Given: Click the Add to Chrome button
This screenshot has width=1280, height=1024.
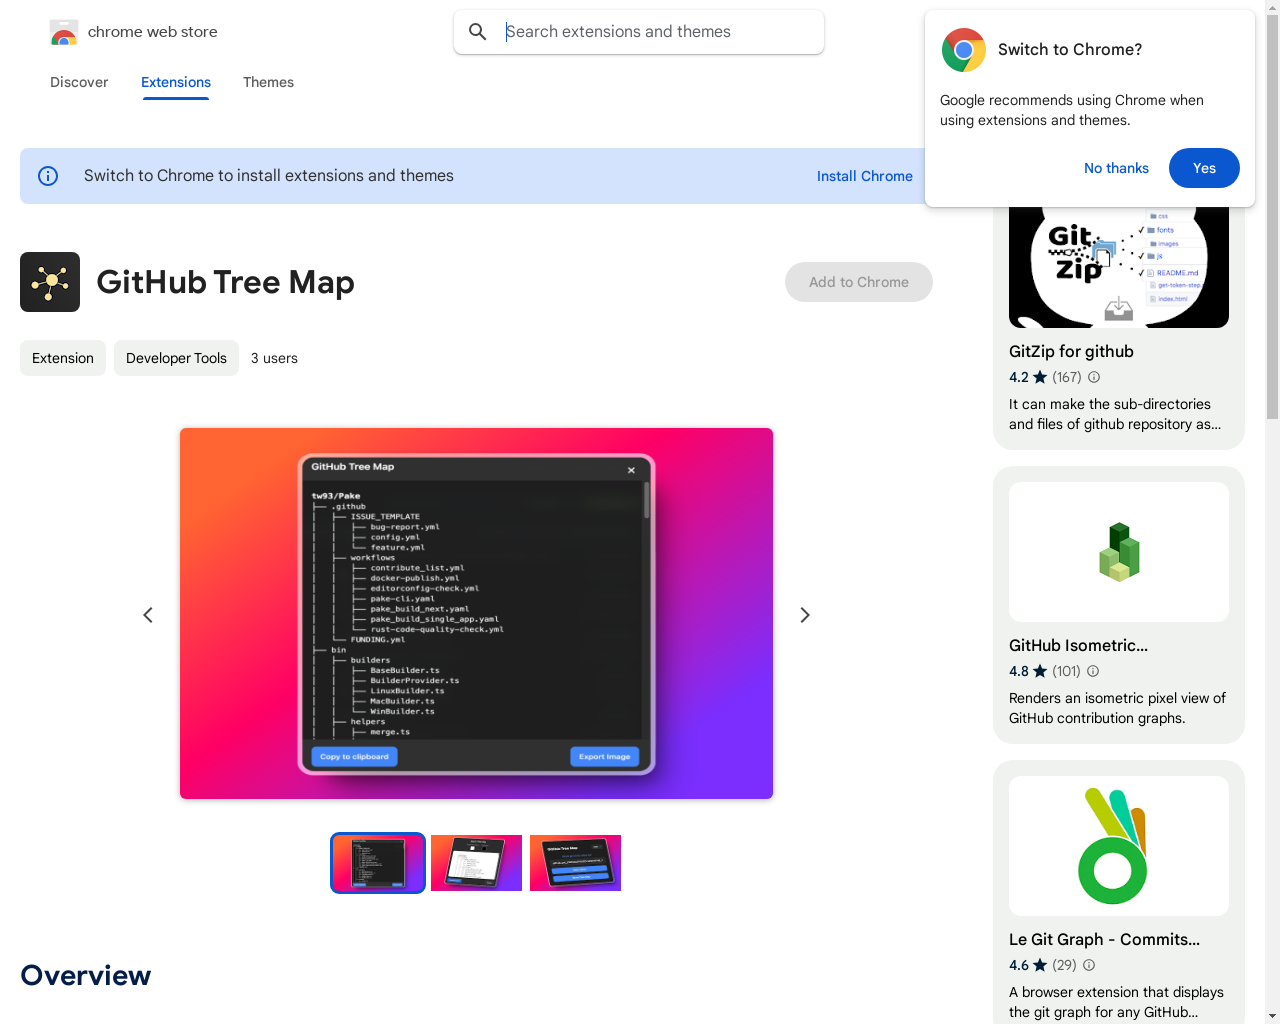Looking at the screenshot, I should pyautogui.click(x=859, y=282).
